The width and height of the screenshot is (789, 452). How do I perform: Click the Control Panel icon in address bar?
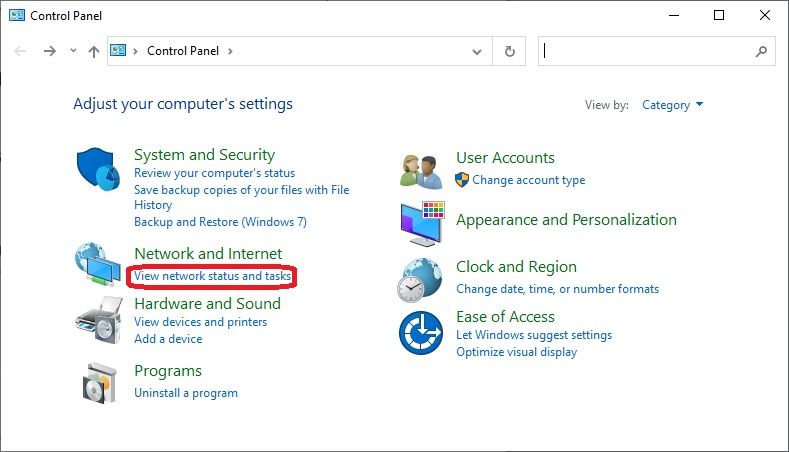coord(118,50)
